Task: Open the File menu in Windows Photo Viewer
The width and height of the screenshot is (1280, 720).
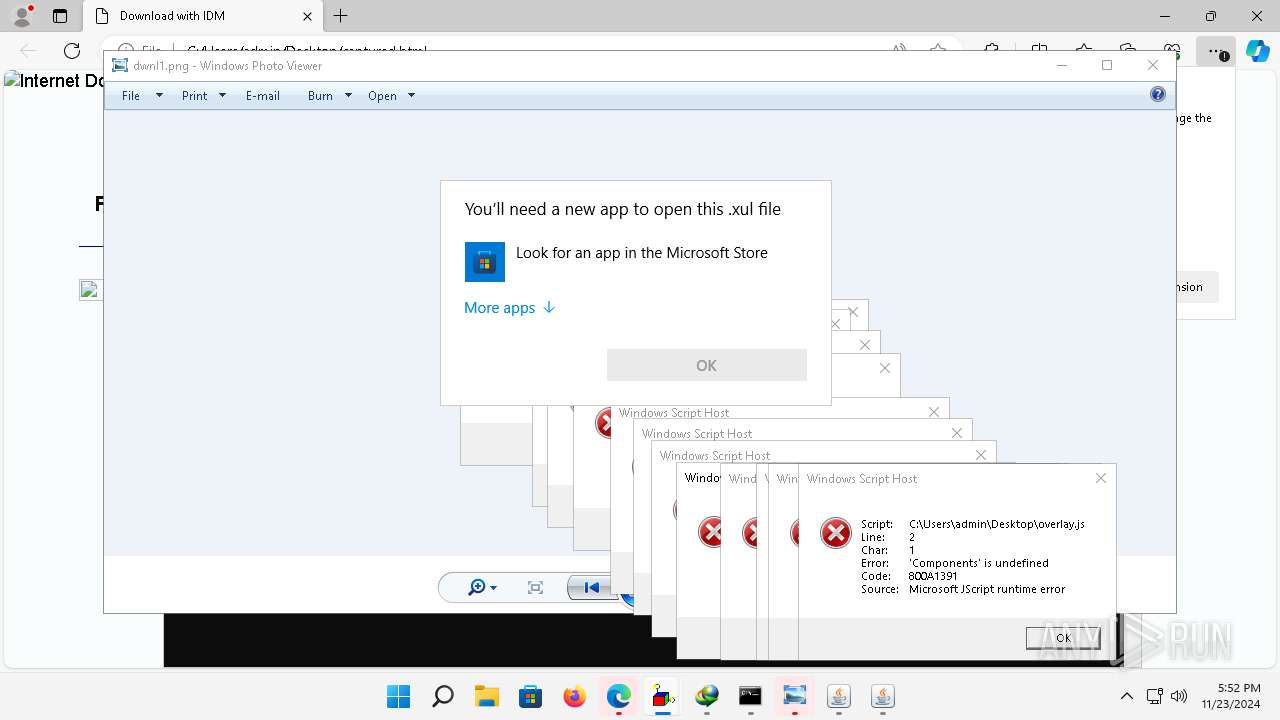Action: [131, 96]
